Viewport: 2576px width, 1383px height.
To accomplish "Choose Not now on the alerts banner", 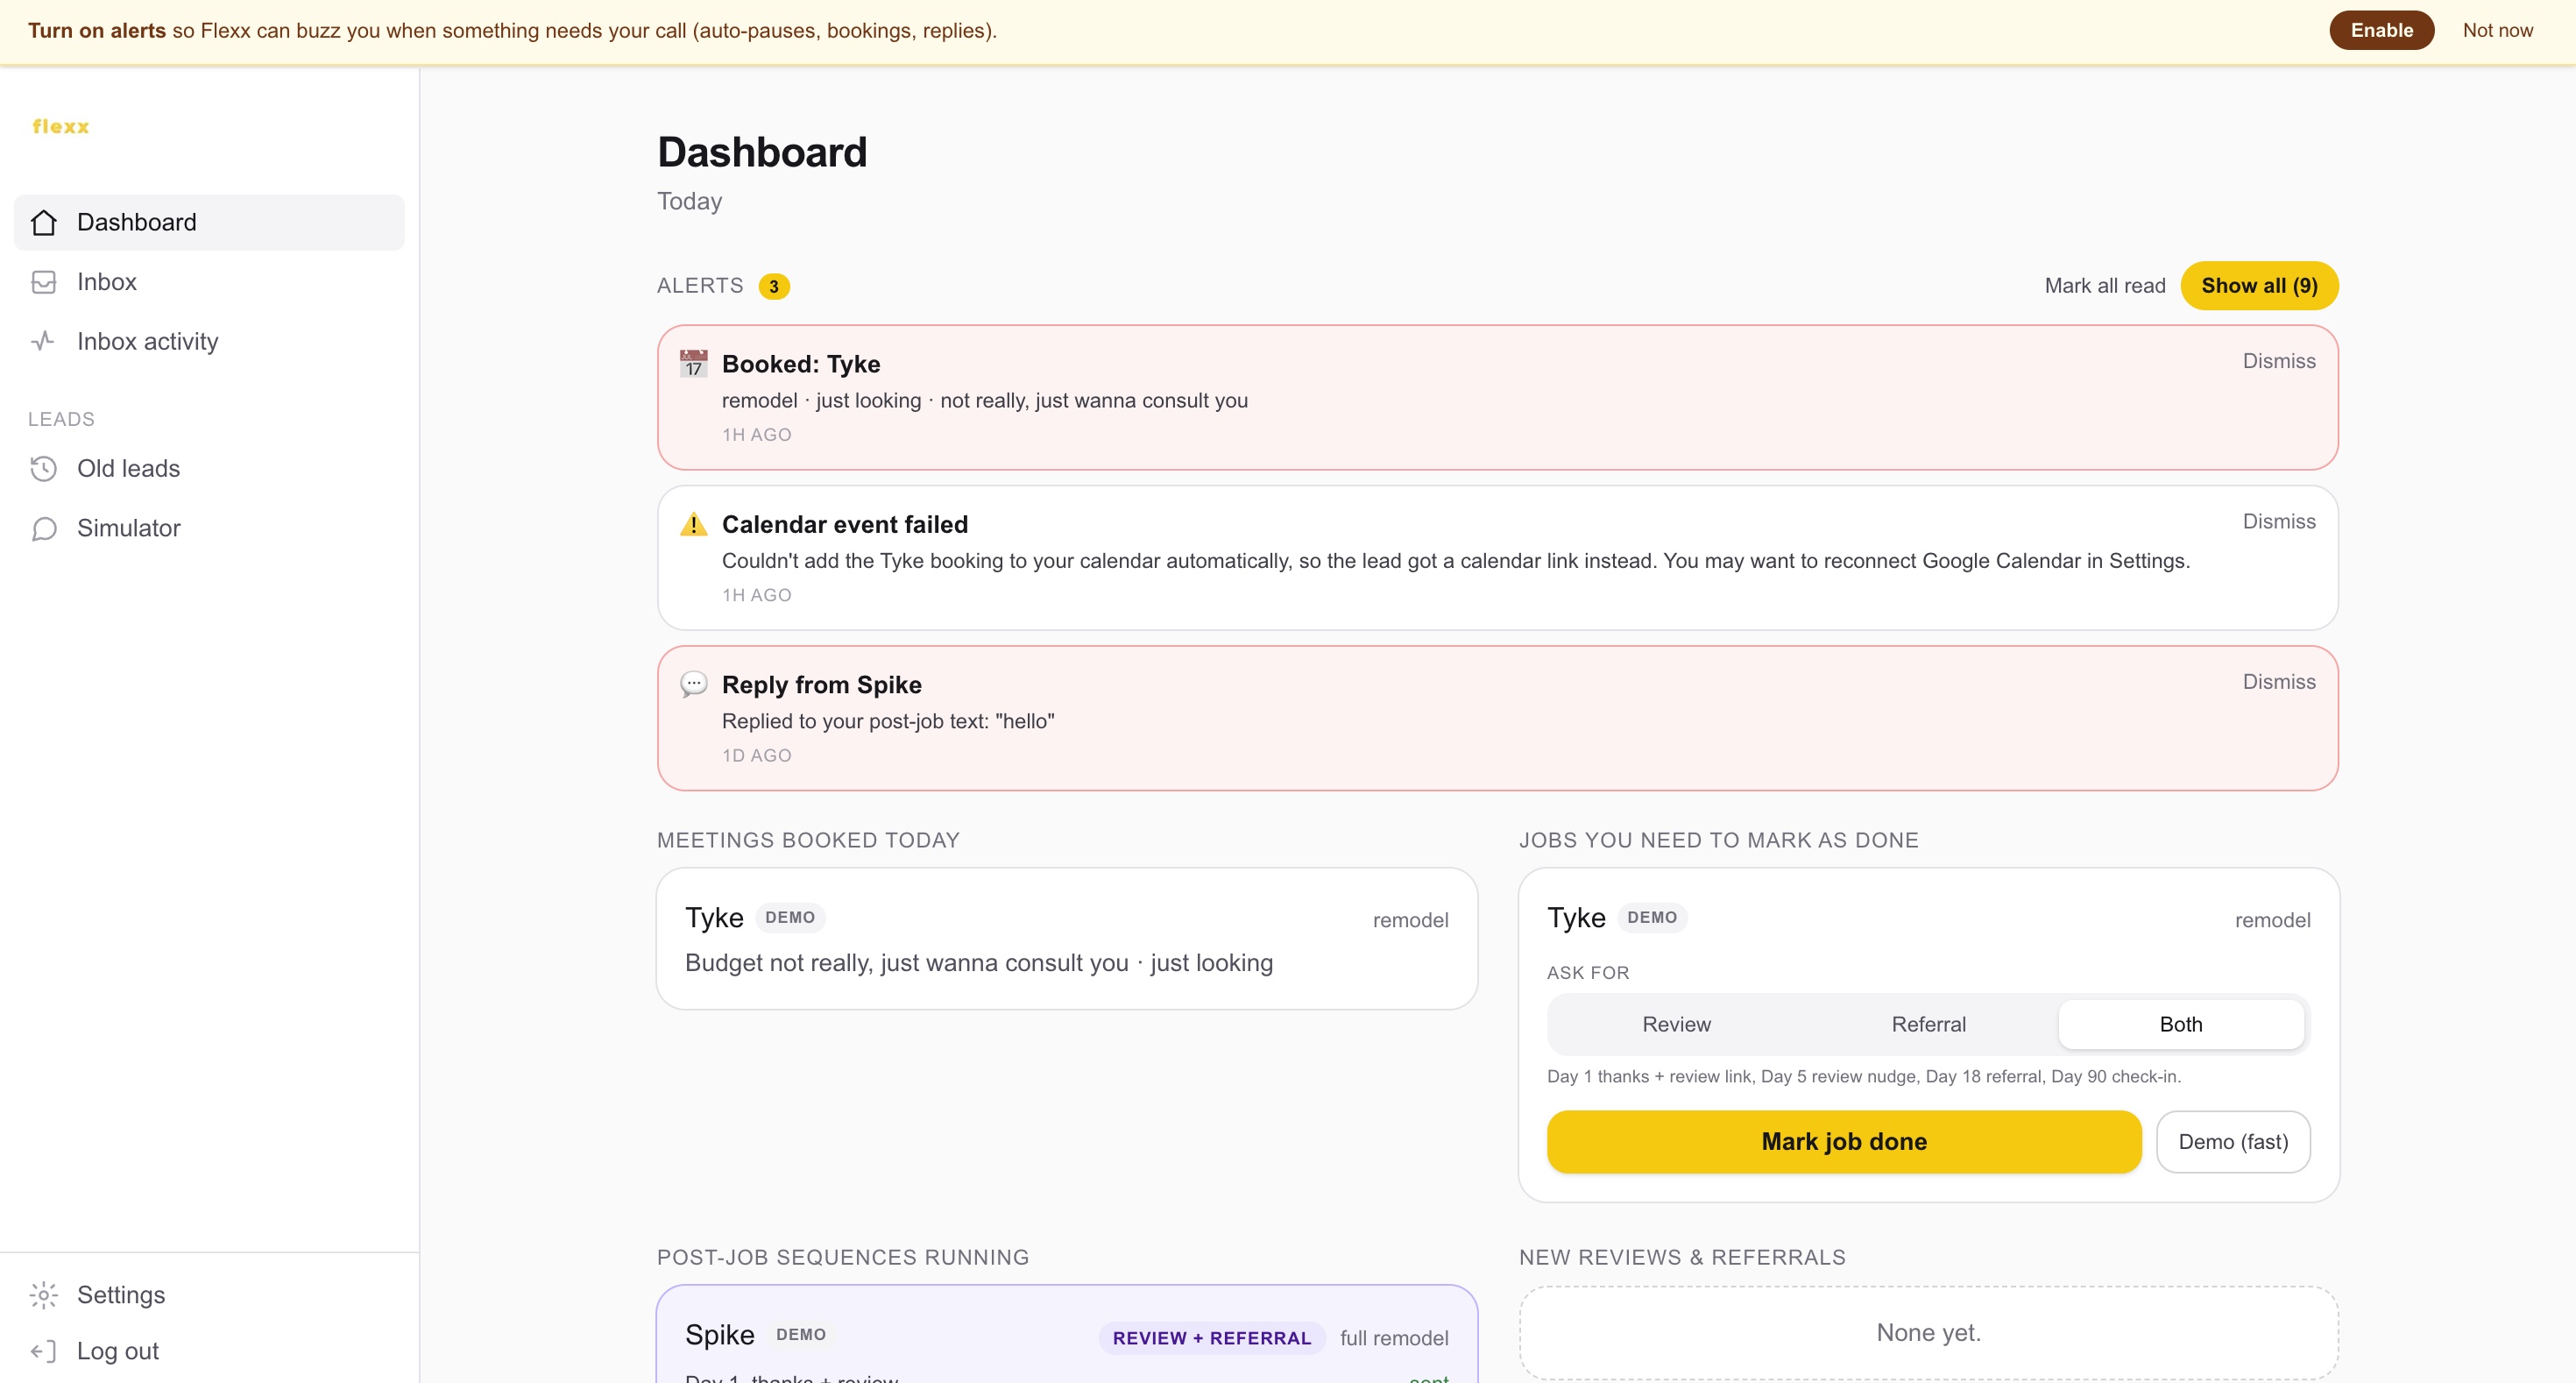I will click(2498, 30).
